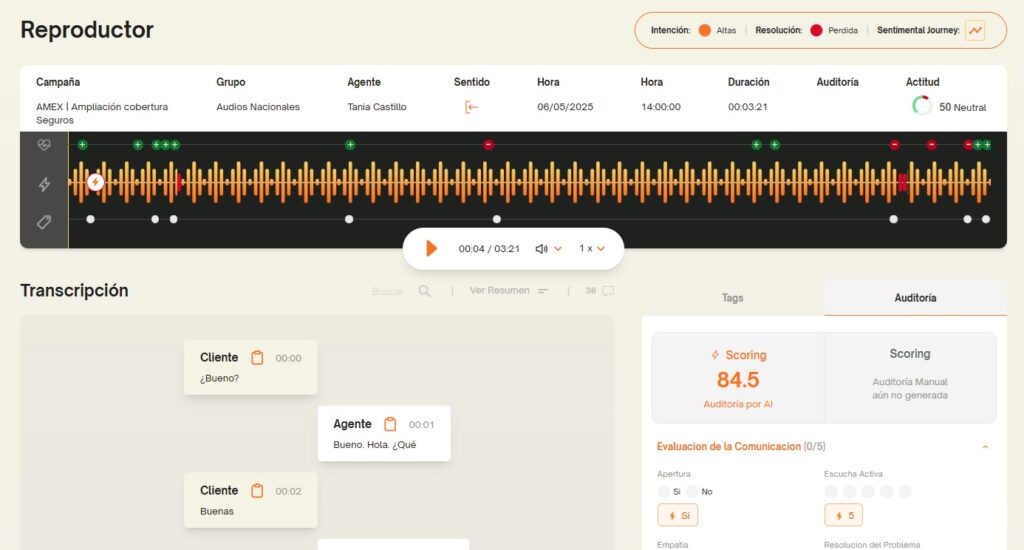The image size is (1024, 550).
Task: Click the orange Intención Altas indicator
Action: pyautogui.click(x=705, y=30)
